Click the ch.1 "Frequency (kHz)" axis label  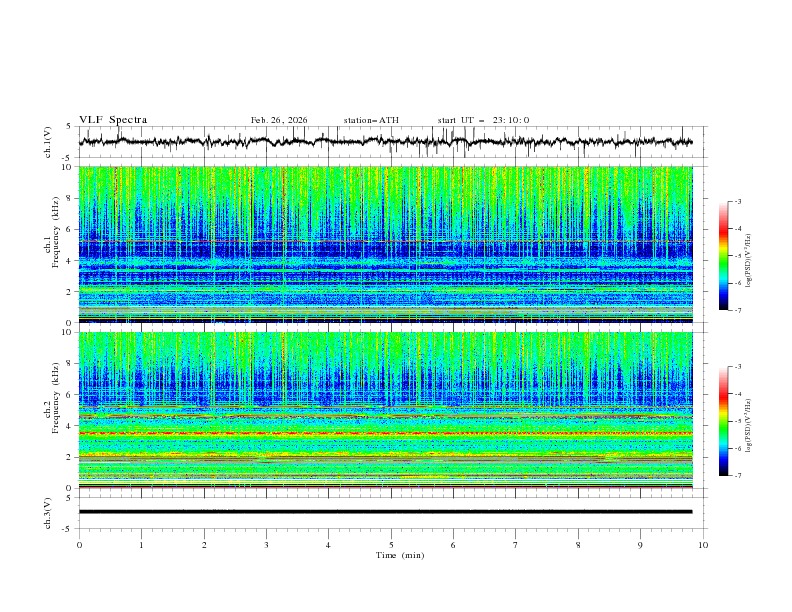point(56,233)
